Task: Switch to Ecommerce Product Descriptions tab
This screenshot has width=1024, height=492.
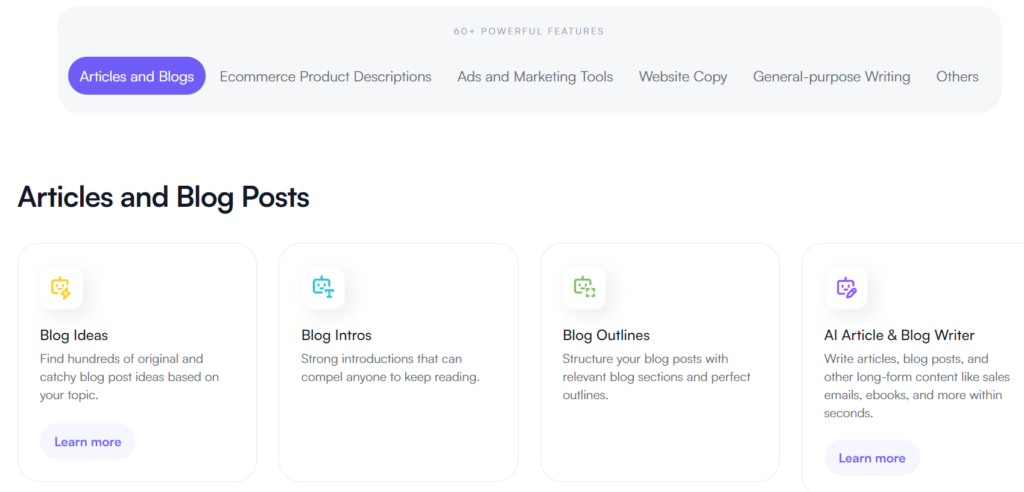Action: click(x=325, y=76)
